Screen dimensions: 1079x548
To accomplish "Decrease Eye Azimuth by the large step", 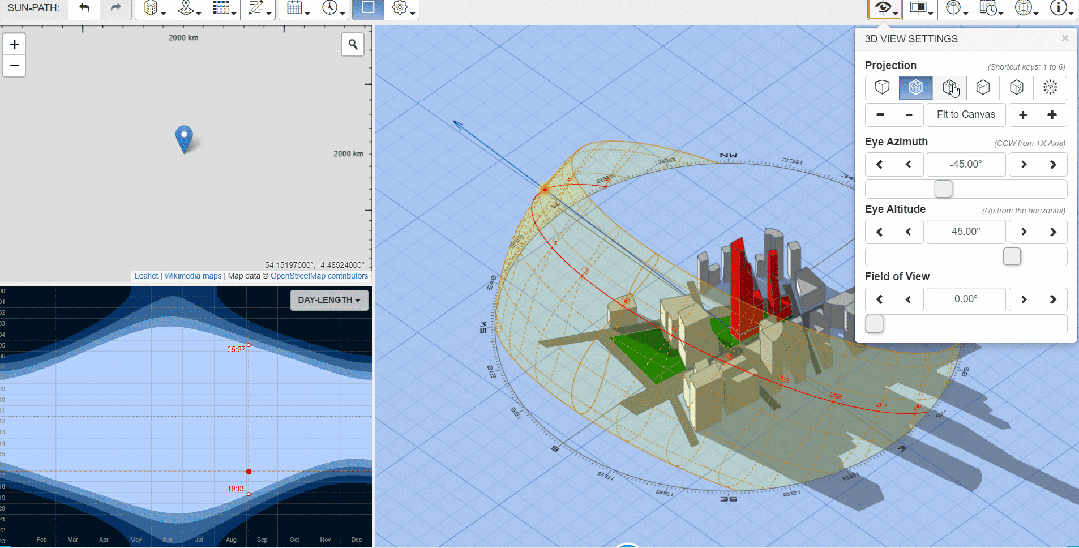I will click(879, 165).
